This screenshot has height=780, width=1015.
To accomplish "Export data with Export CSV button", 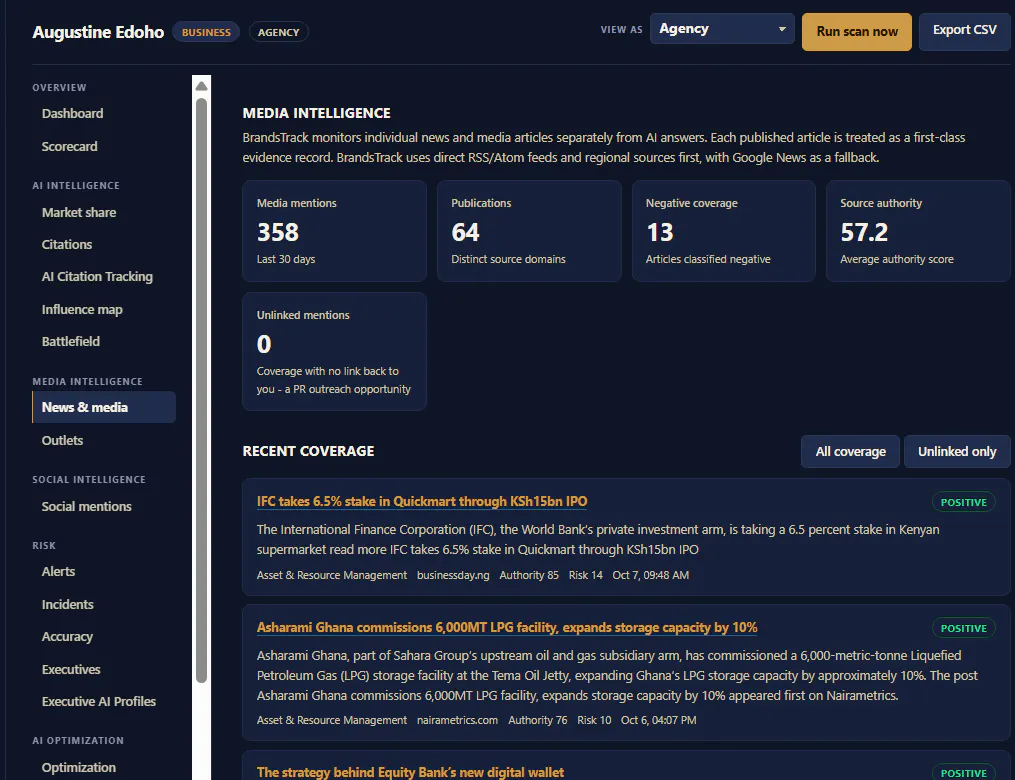I will coord(964,32).
